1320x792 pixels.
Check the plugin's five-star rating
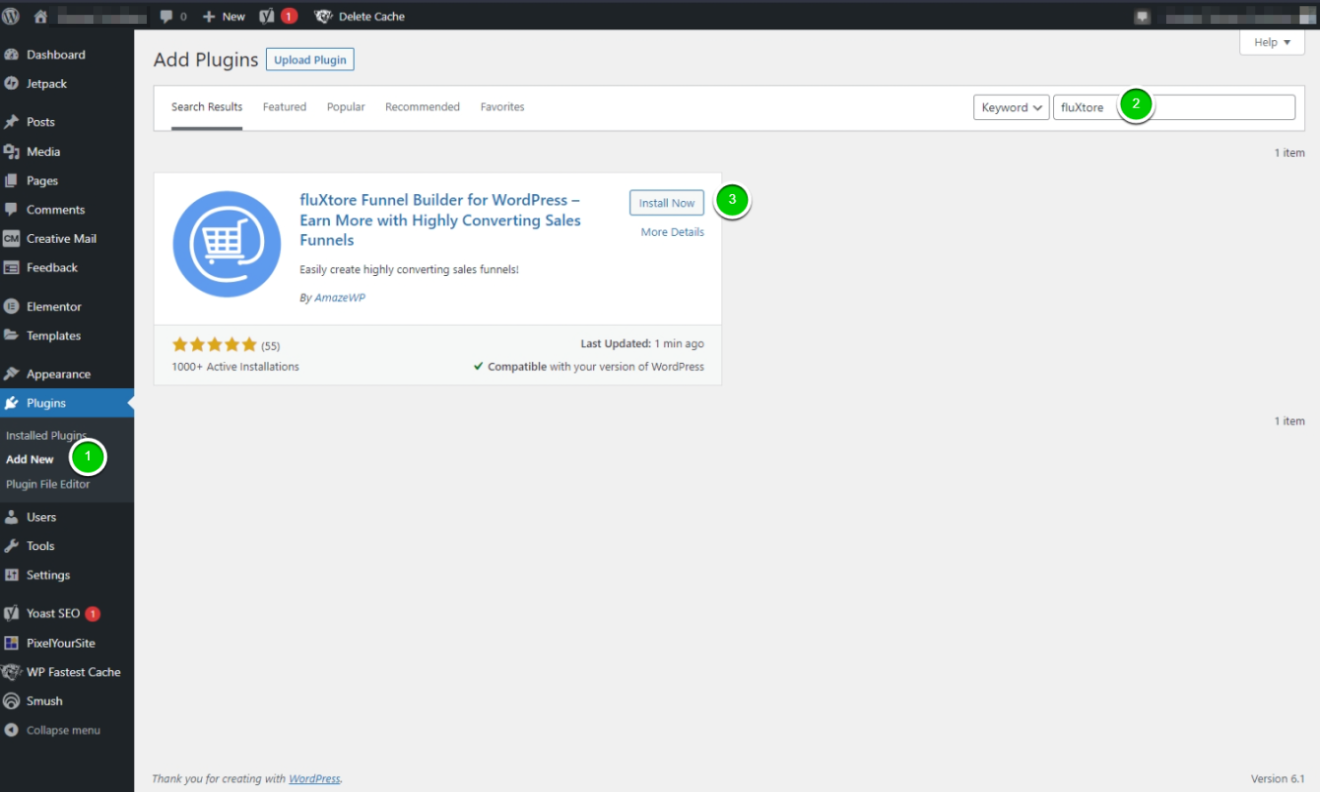click(215, 343)
